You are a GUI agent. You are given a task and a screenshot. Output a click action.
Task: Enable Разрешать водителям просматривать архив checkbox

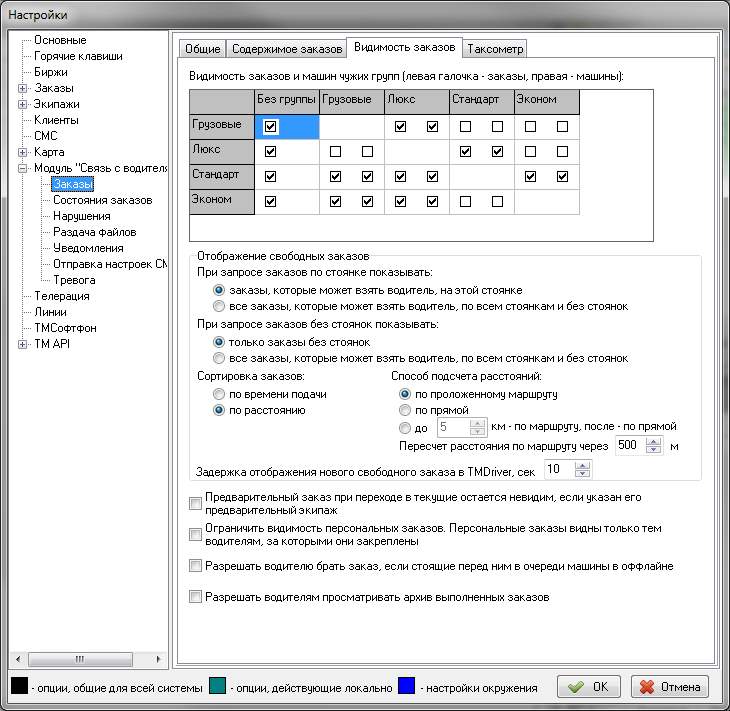pos(195,597)
